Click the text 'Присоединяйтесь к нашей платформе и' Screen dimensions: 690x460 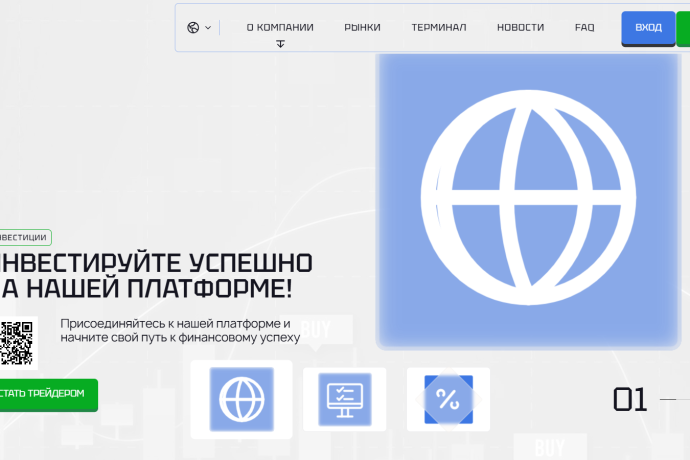[x=175, y=324]
